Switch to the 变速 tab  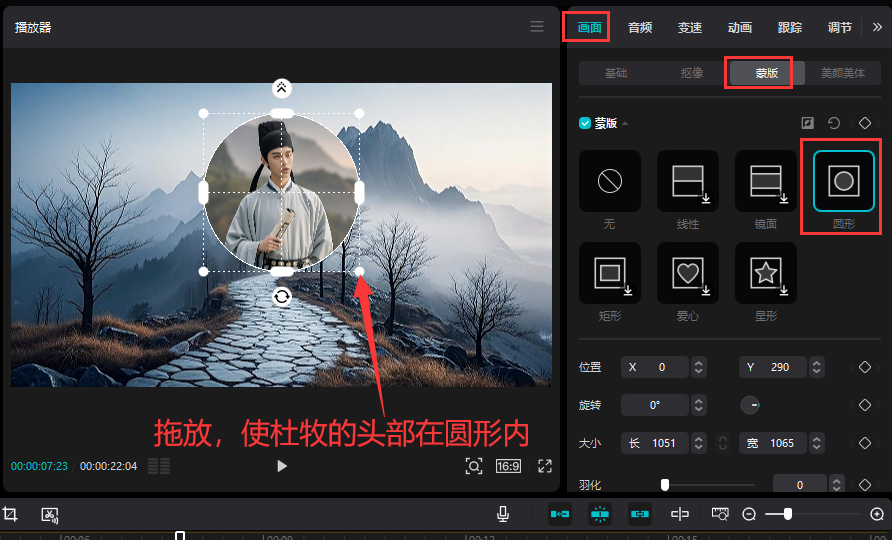(x=689, y=27)
